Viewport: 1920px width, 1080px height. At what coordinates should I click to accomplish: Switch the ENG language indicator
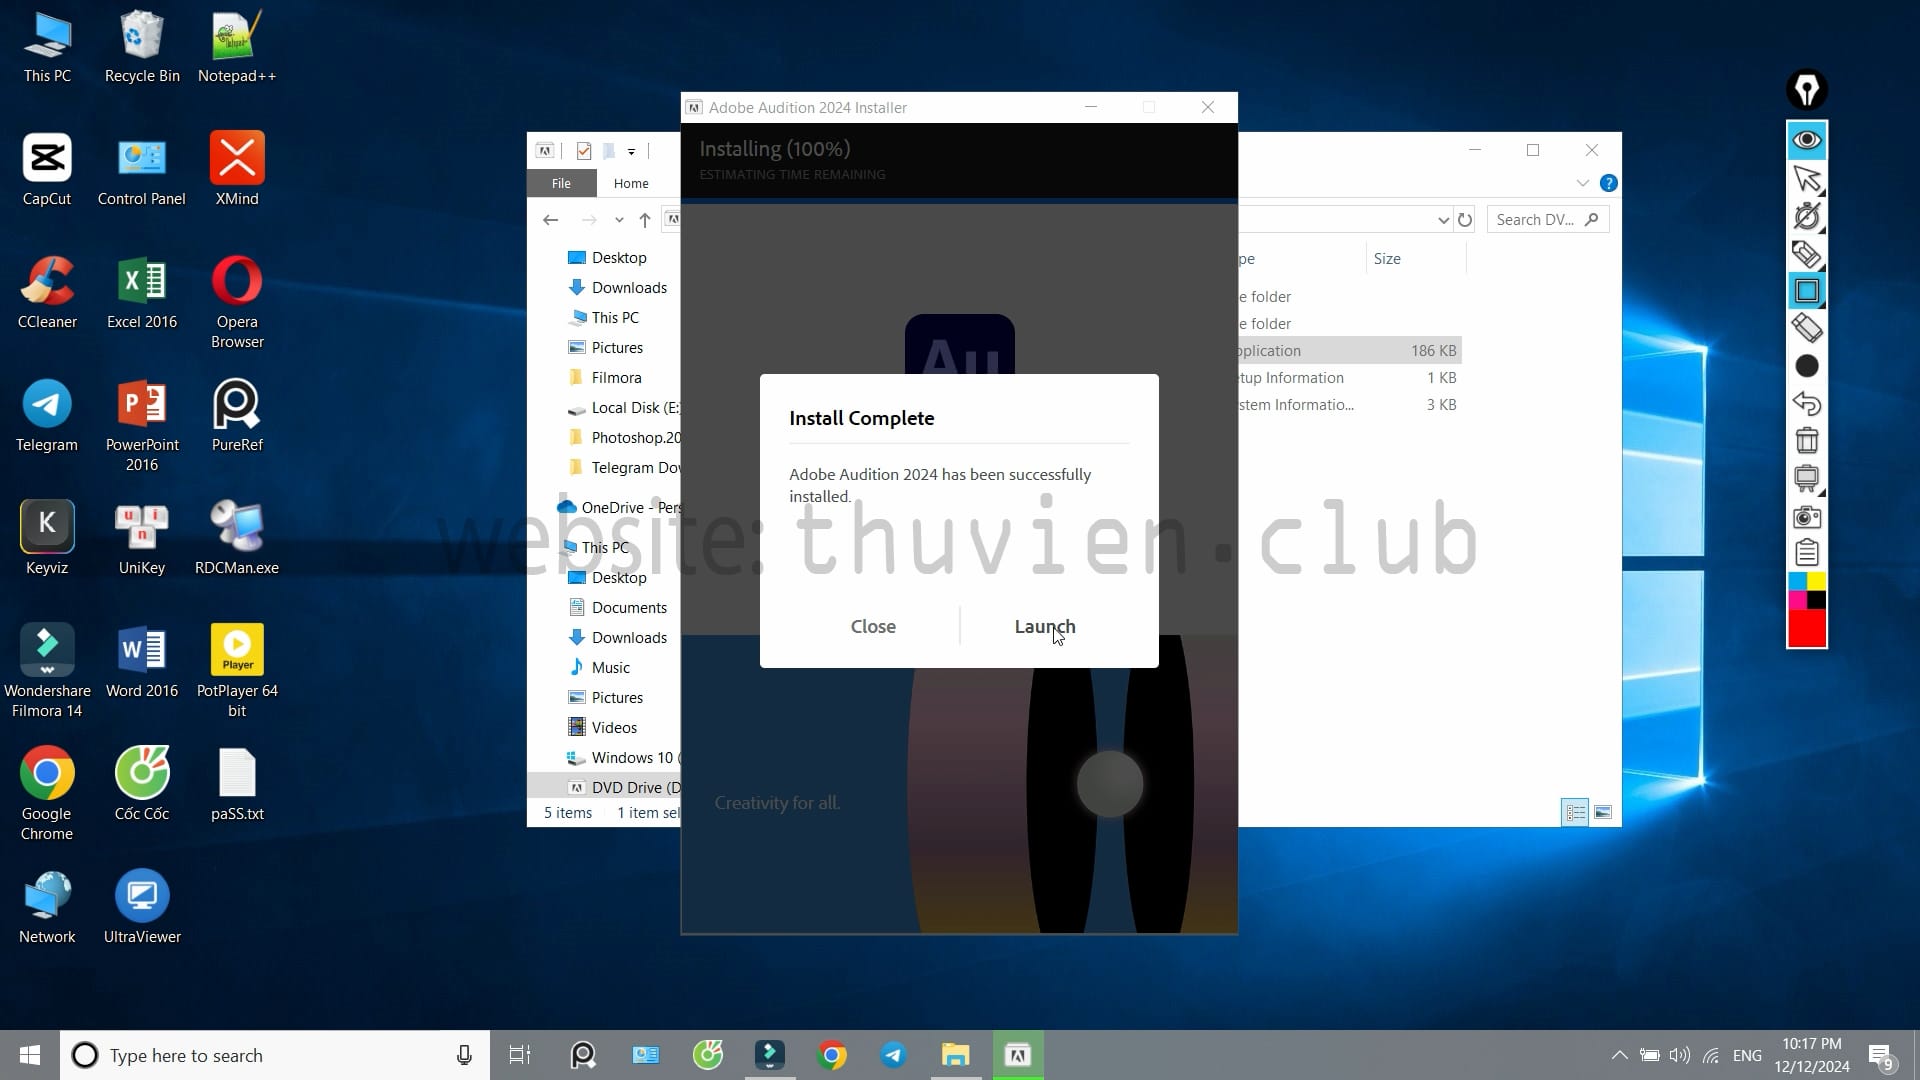1747,1055
